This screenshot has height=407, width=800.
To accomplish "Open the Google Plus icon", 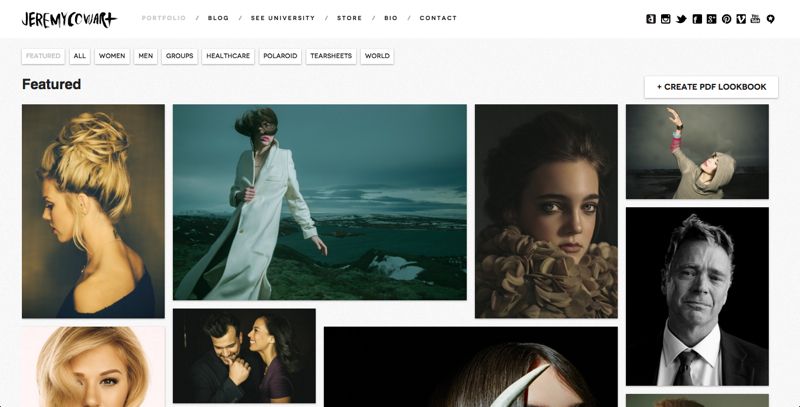I will tap(712, 19).
